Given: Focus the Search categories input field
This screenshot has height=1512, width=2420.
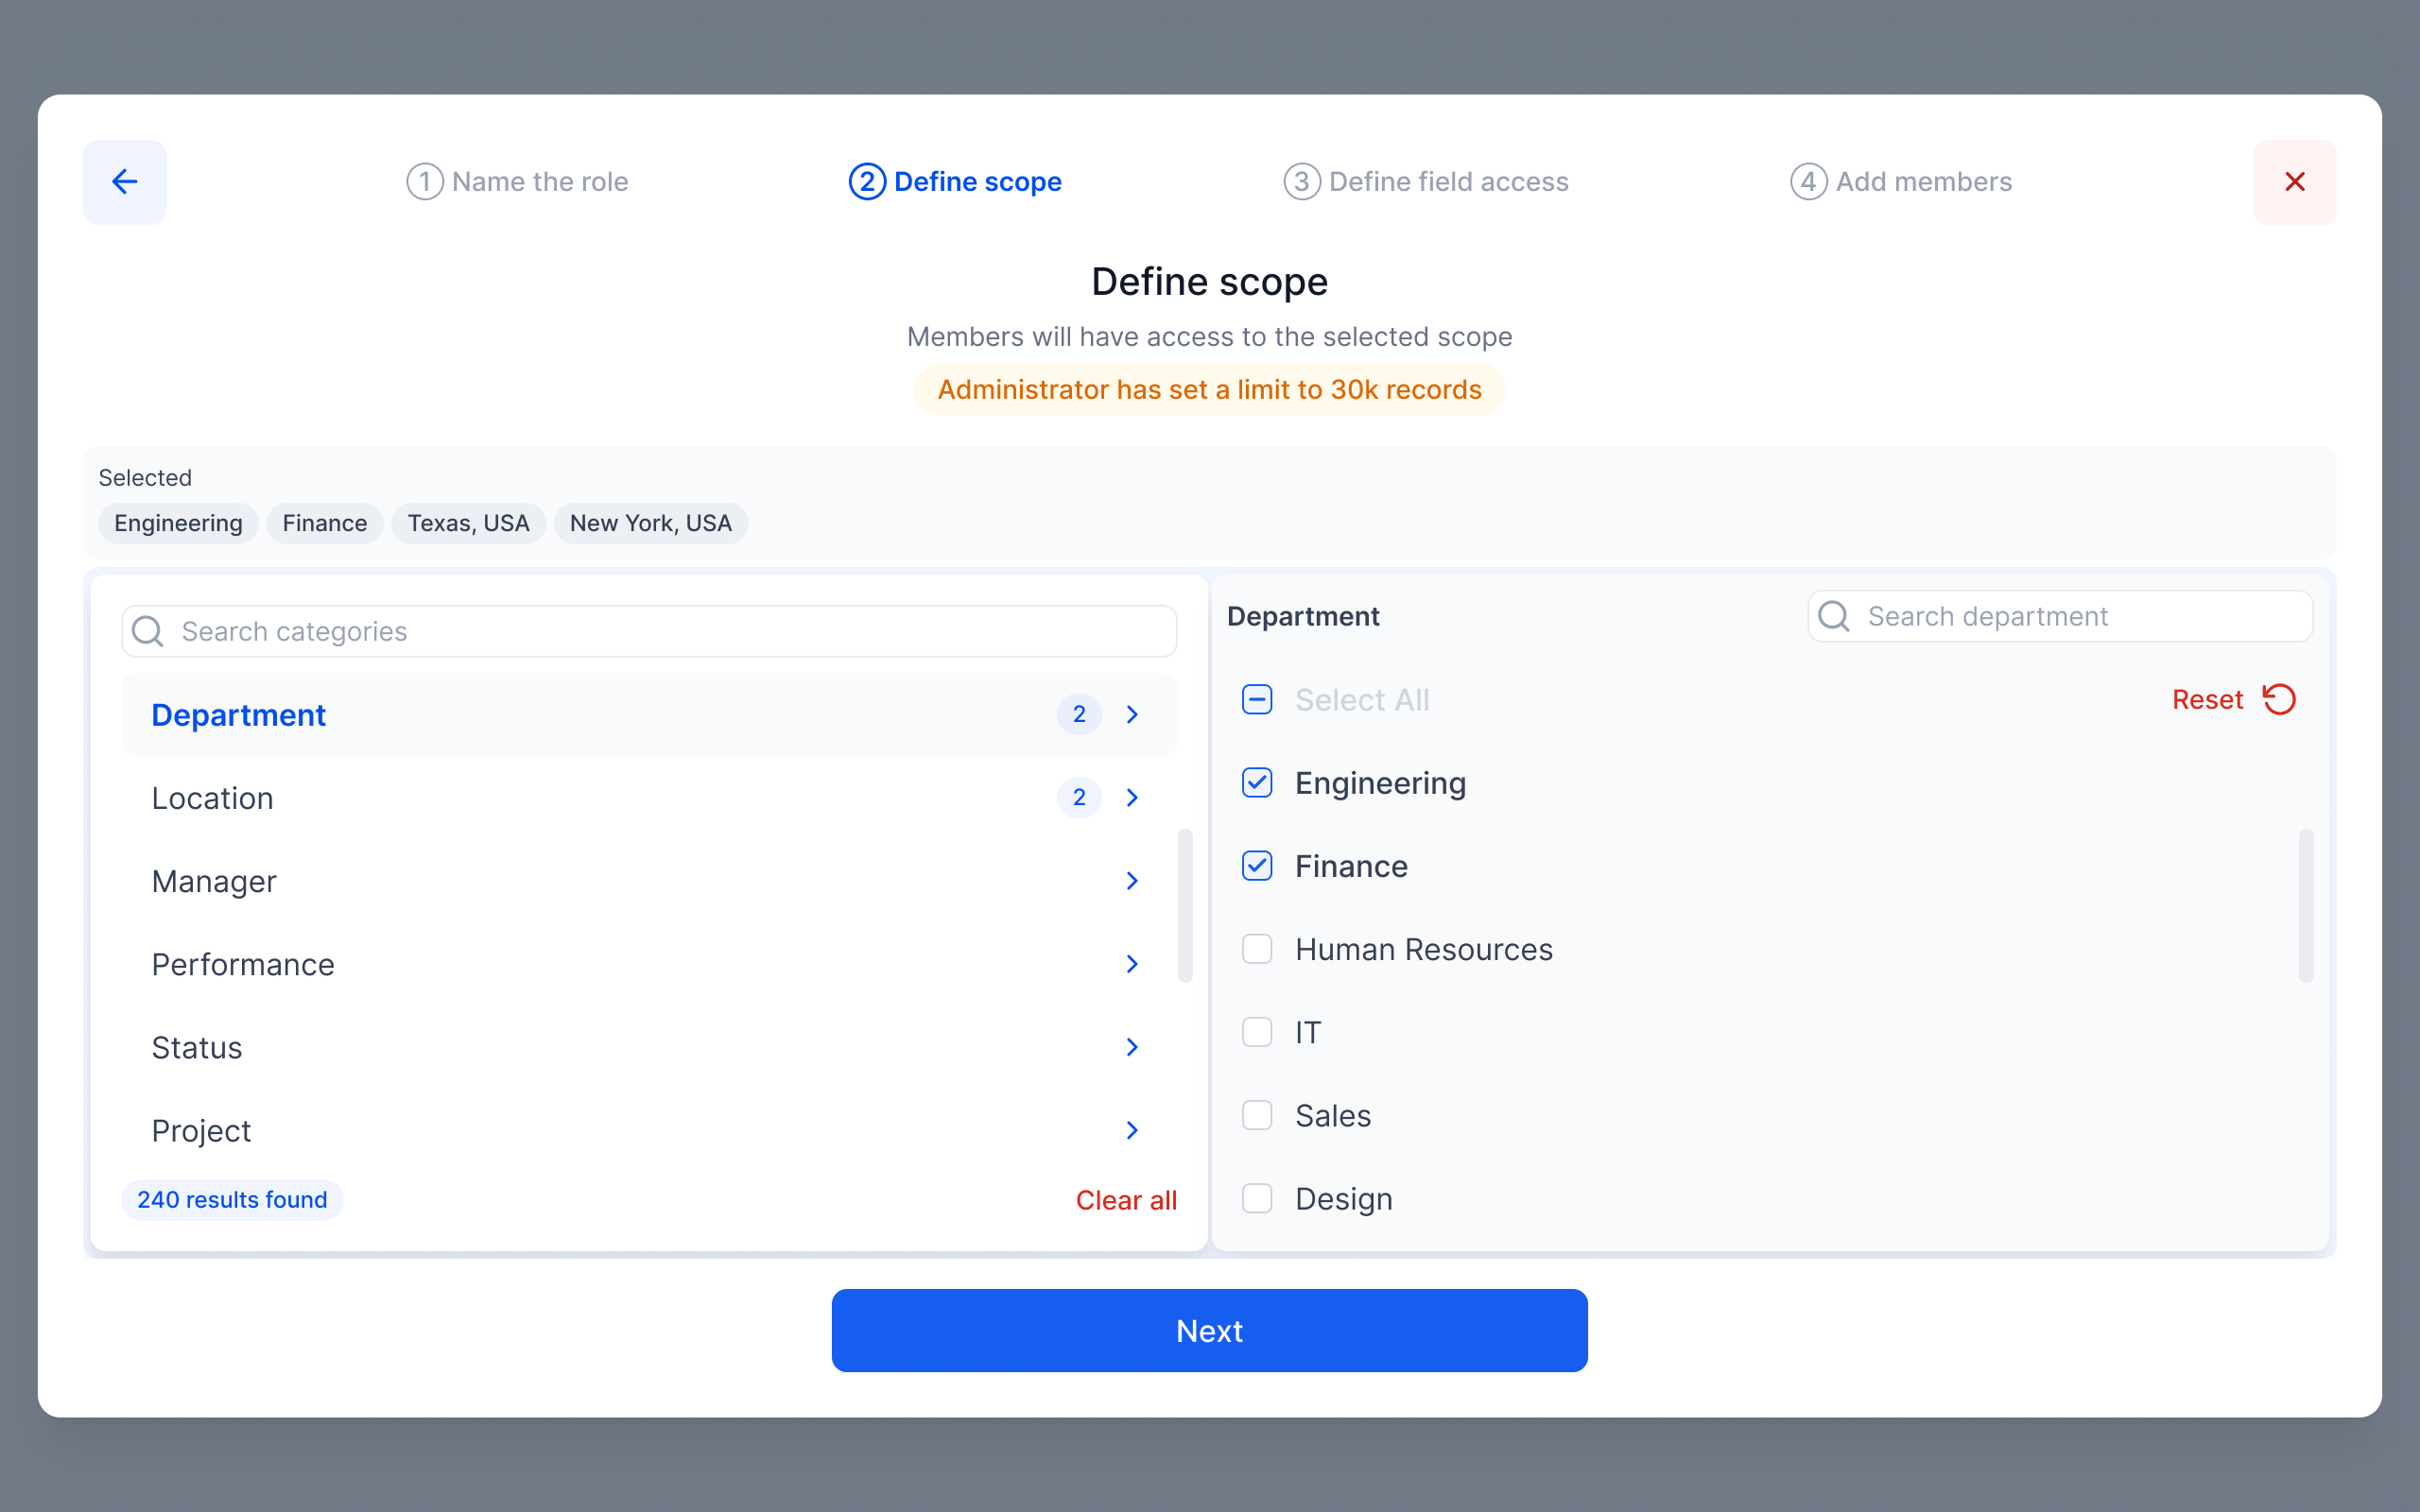Looking at the screenshot, I should pos(649,631).
